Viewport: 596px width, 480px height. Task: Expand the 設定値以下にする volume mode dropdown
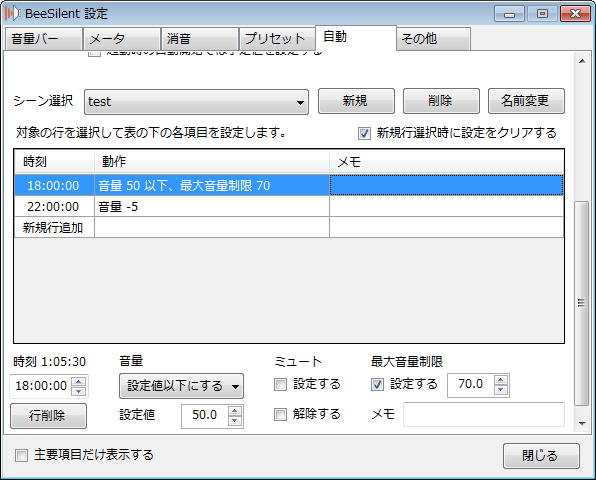coord(181,386)
